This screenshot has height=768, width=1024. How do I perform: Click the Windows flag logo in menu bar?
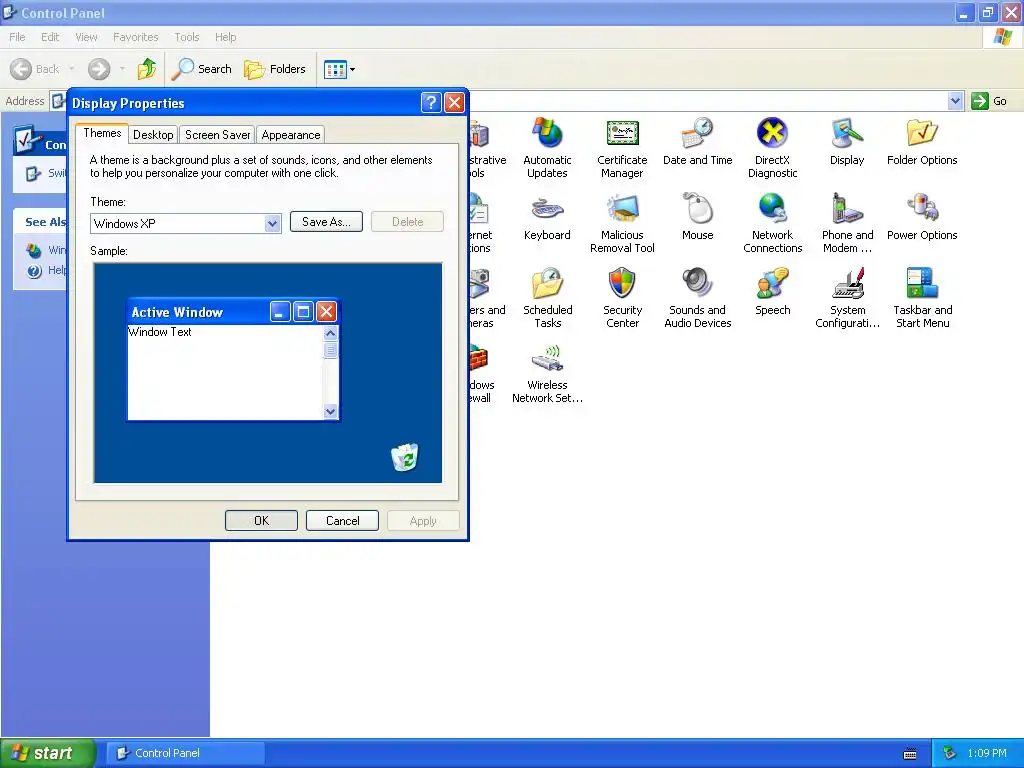point(1002,37)
